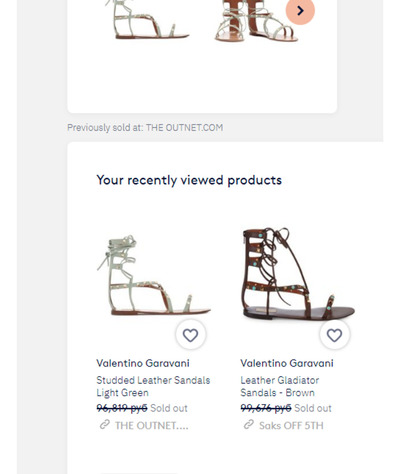Screen dimensions: 400x474
Task: Click Valentino Garavani brand above studded sandals
Action: [143, 363]
